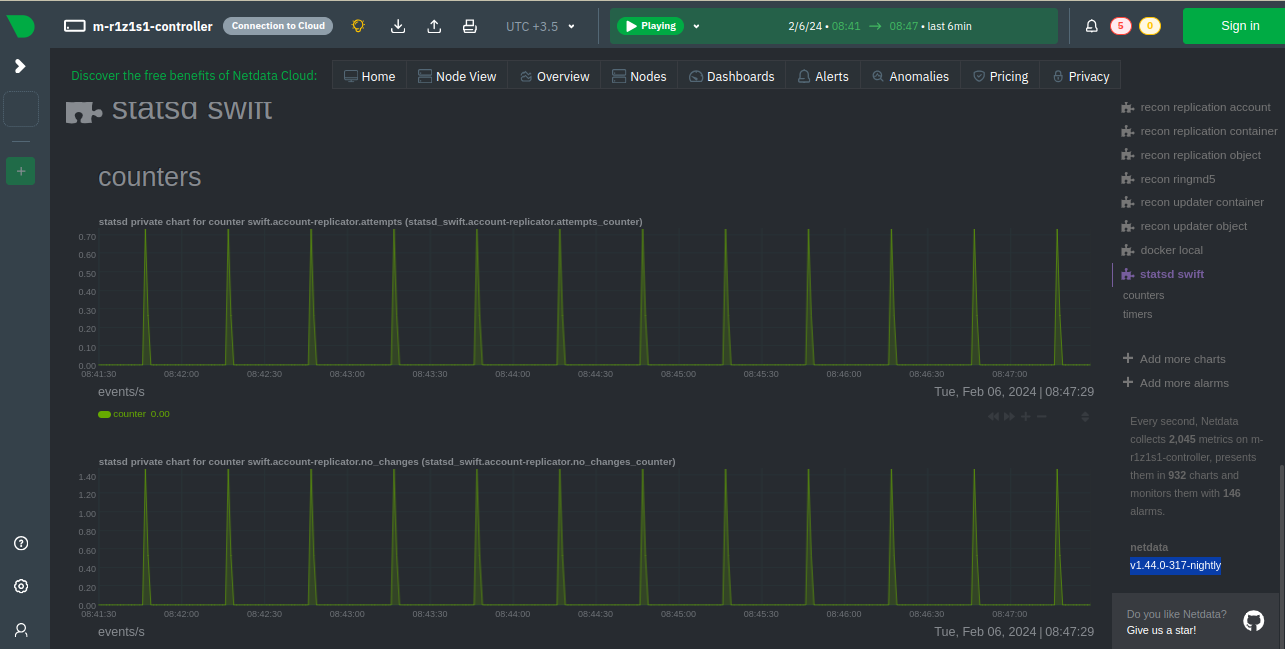Screen dimensions: 1285x649
Task: Expand the play mode dropdown arrow
Action: pos(697,27)
